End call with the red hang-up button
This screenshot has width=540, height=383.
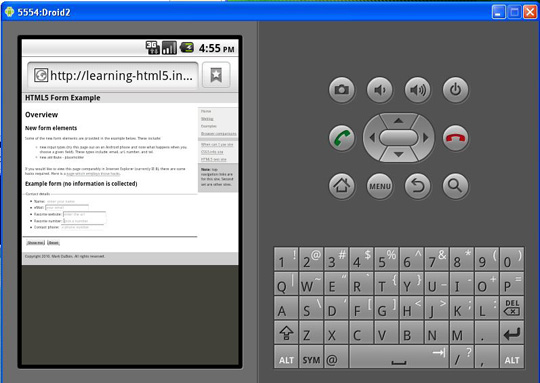(x=455, y=138)
